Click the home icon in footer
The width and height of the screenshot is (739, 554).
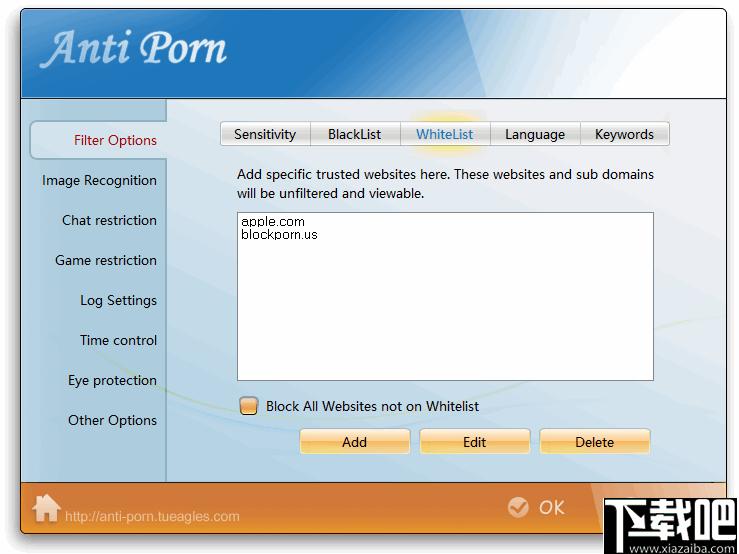pyautogui.click(x=46, y=508)
